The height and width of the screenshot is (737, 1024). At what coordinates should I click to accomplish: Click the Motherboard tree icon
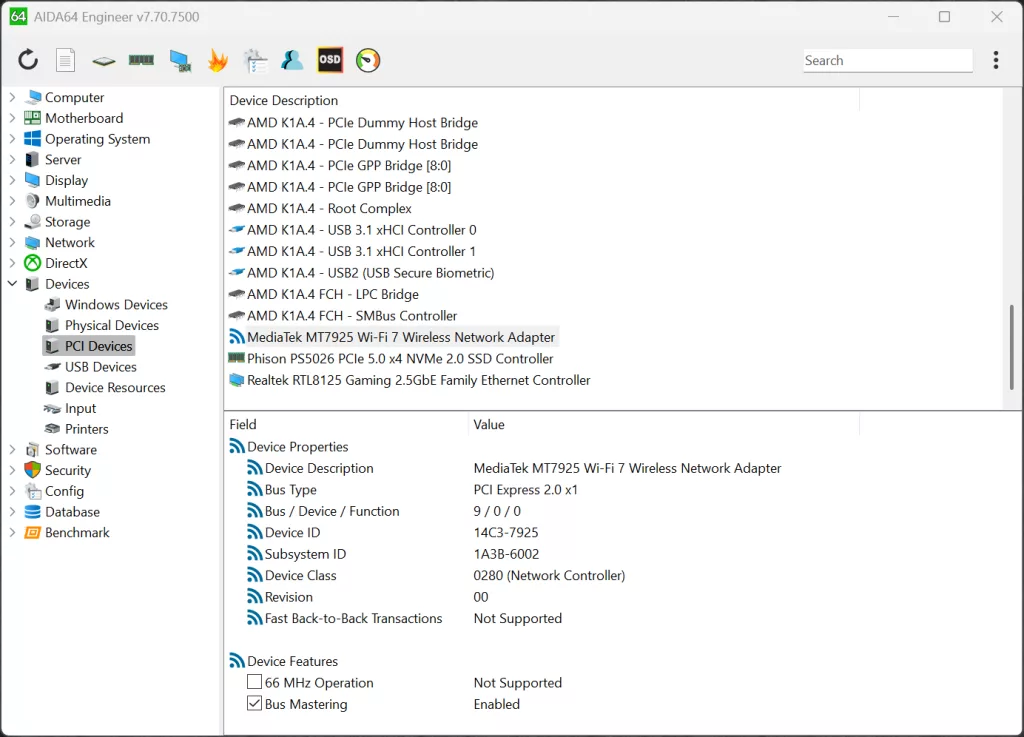(x=33, y=118)
